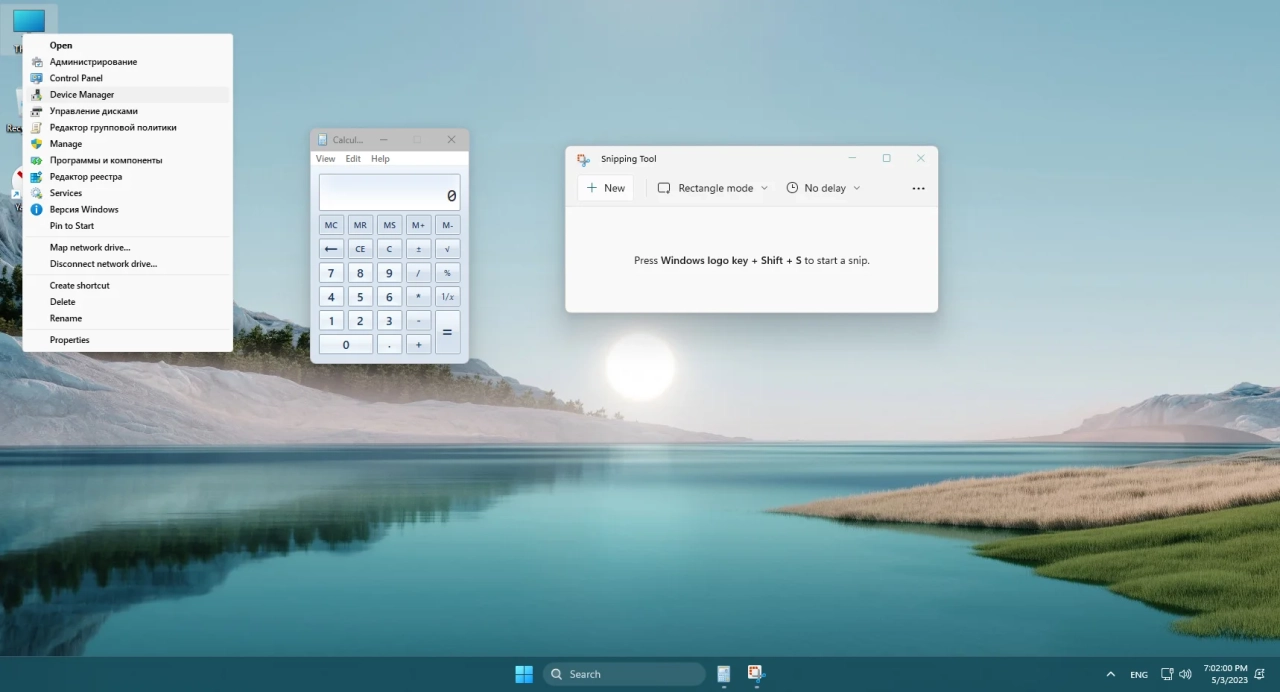This screenshot has height=692, width=1280.
Task: Click the Manage shield icon
Action: click(x=37, y=144)
